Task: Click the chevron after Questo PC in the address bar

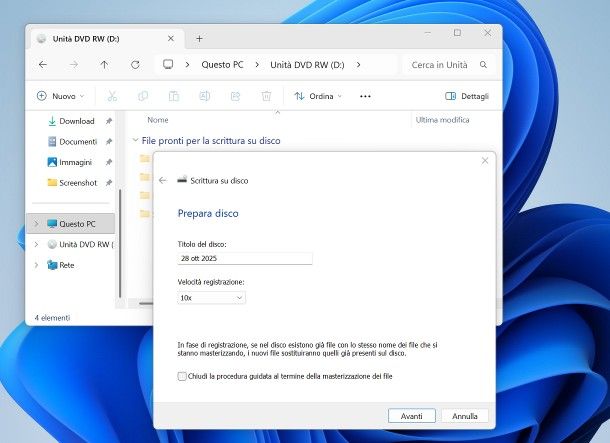Action: pyautogui.click(x=257, y=65)
